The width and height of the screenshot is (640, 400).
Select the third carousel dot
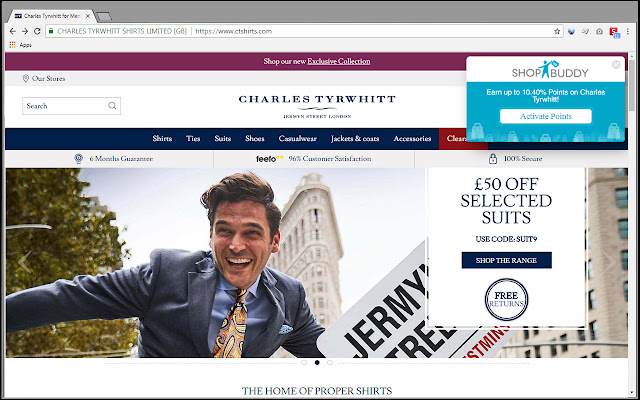click(x=330, y=362)
